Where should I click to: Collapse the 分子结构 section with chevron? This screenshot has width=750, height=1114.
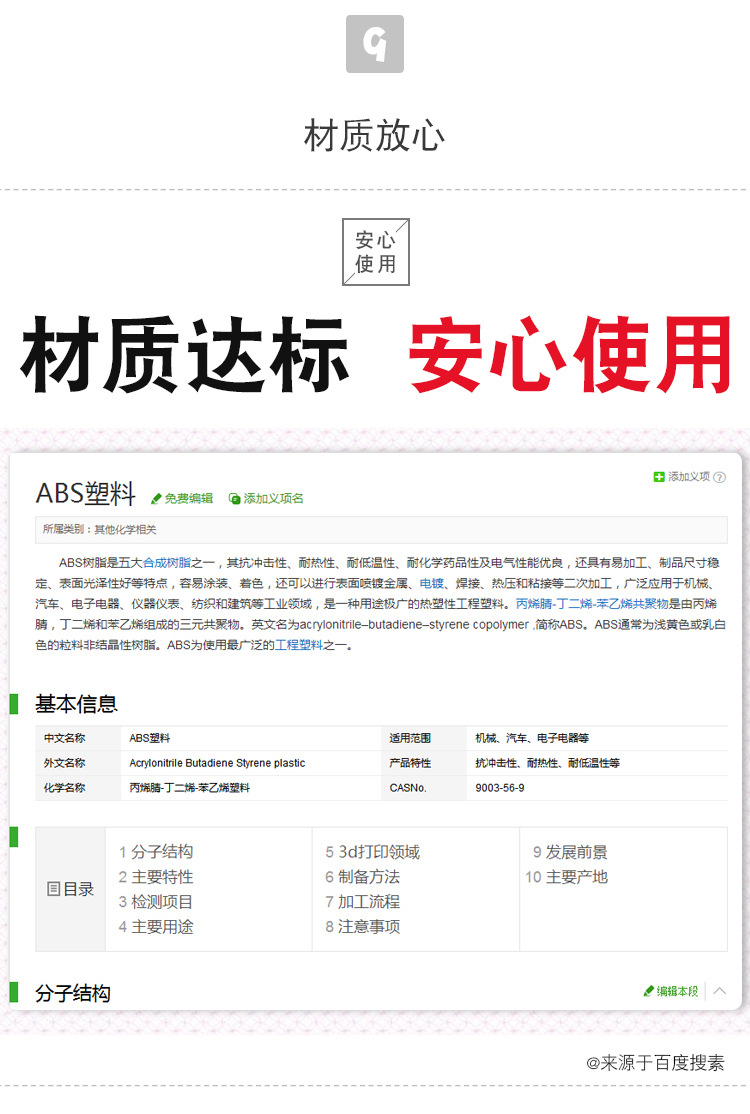click(719, 990)
